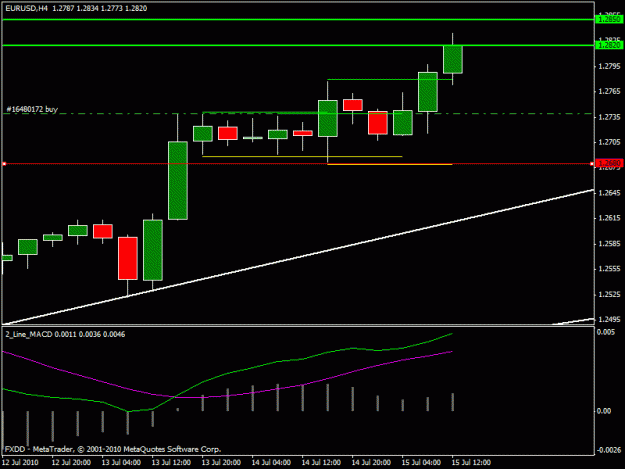Image resolution: width=625 pixels, height=469 pixels.
Task: Click the MACD -0.0026 scale value
Action: (608, 450)
